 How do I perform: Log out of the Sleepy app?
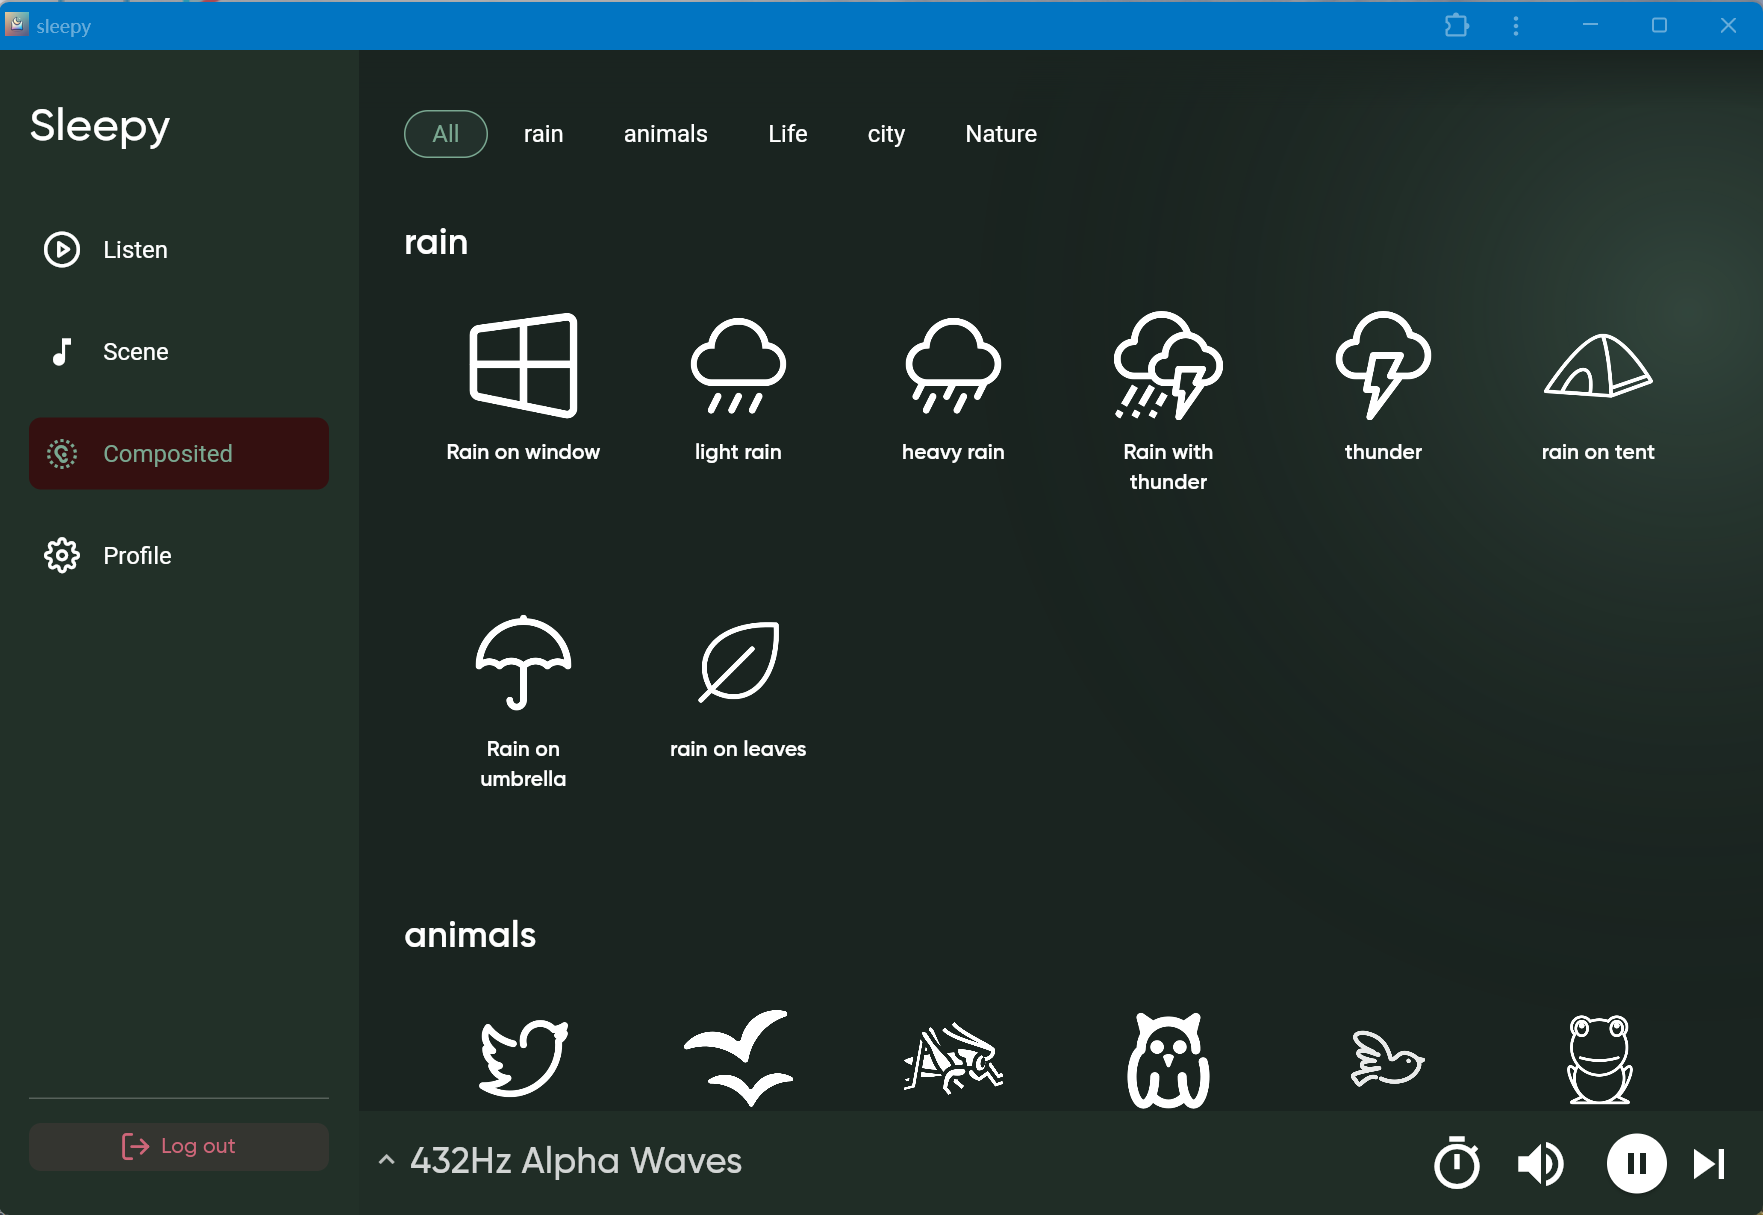pos(178,1146)
